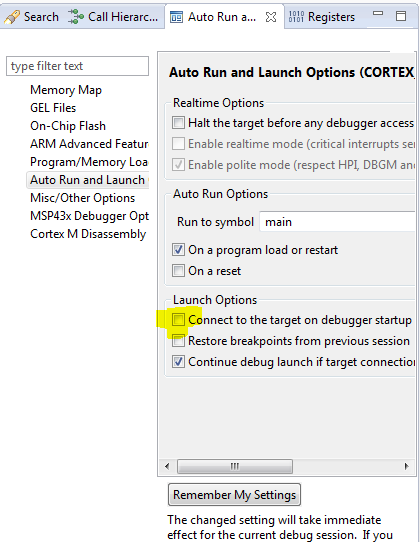This screenshot has height=542, width=420.
Task: Enable Restore breakpoints from previous session
Action: (x=178, y=341)
